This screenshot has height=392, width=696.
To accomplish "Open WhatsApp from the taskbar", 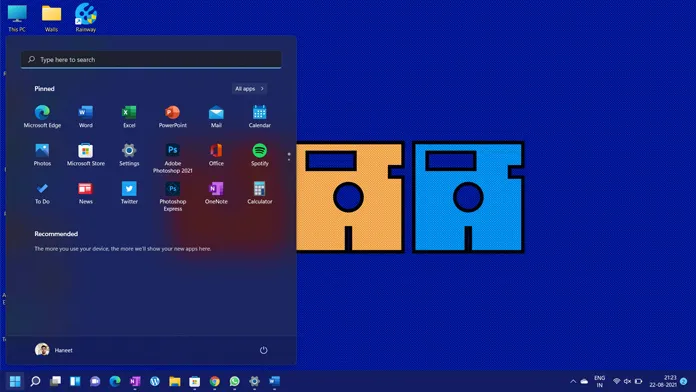I will coord(234,381).
